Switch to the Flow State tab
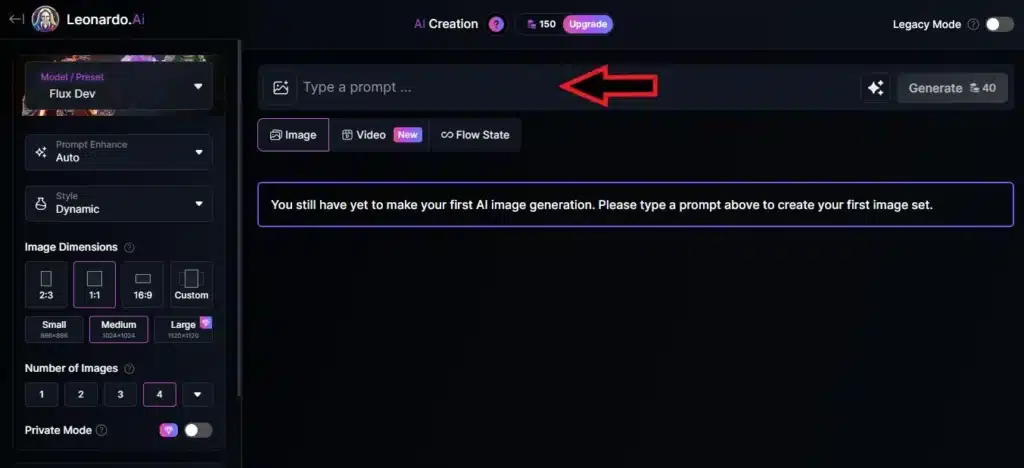The height and width of the screenshot is (468, 1024). click(475, 135)
